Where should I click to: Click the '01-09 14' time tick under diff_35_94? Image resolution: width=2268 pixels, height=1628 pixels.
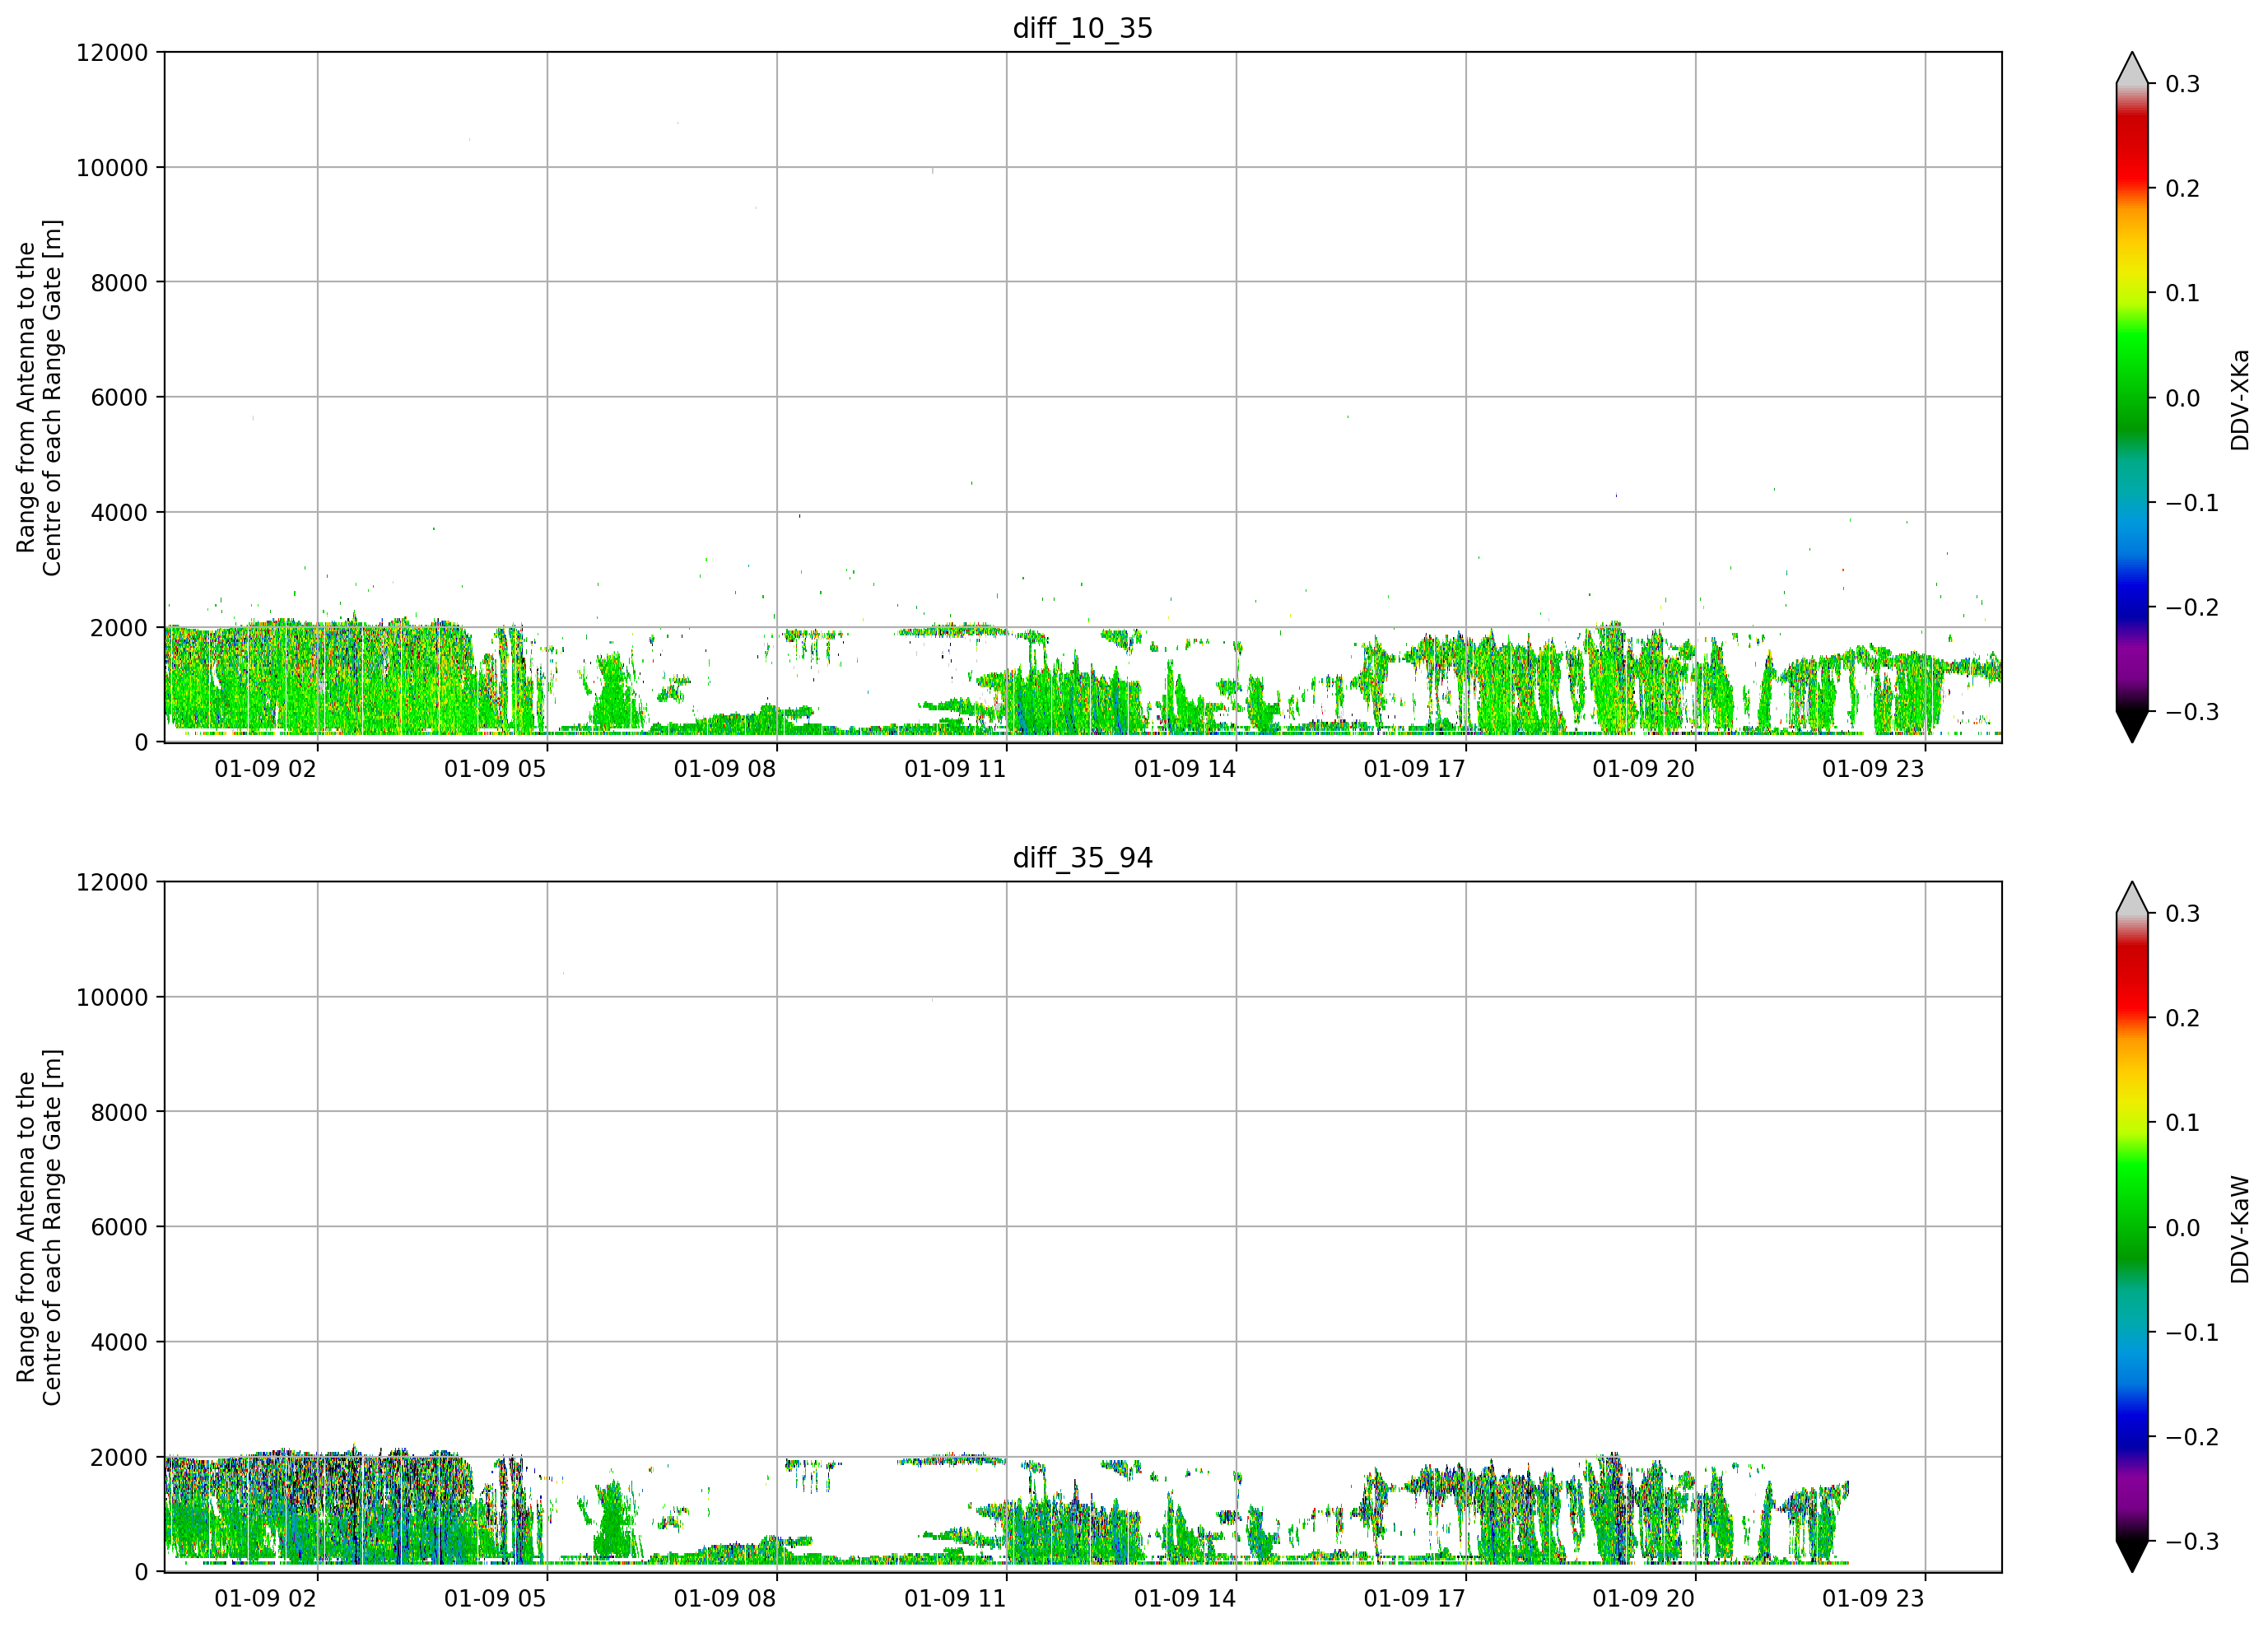click(1185, 1599)
